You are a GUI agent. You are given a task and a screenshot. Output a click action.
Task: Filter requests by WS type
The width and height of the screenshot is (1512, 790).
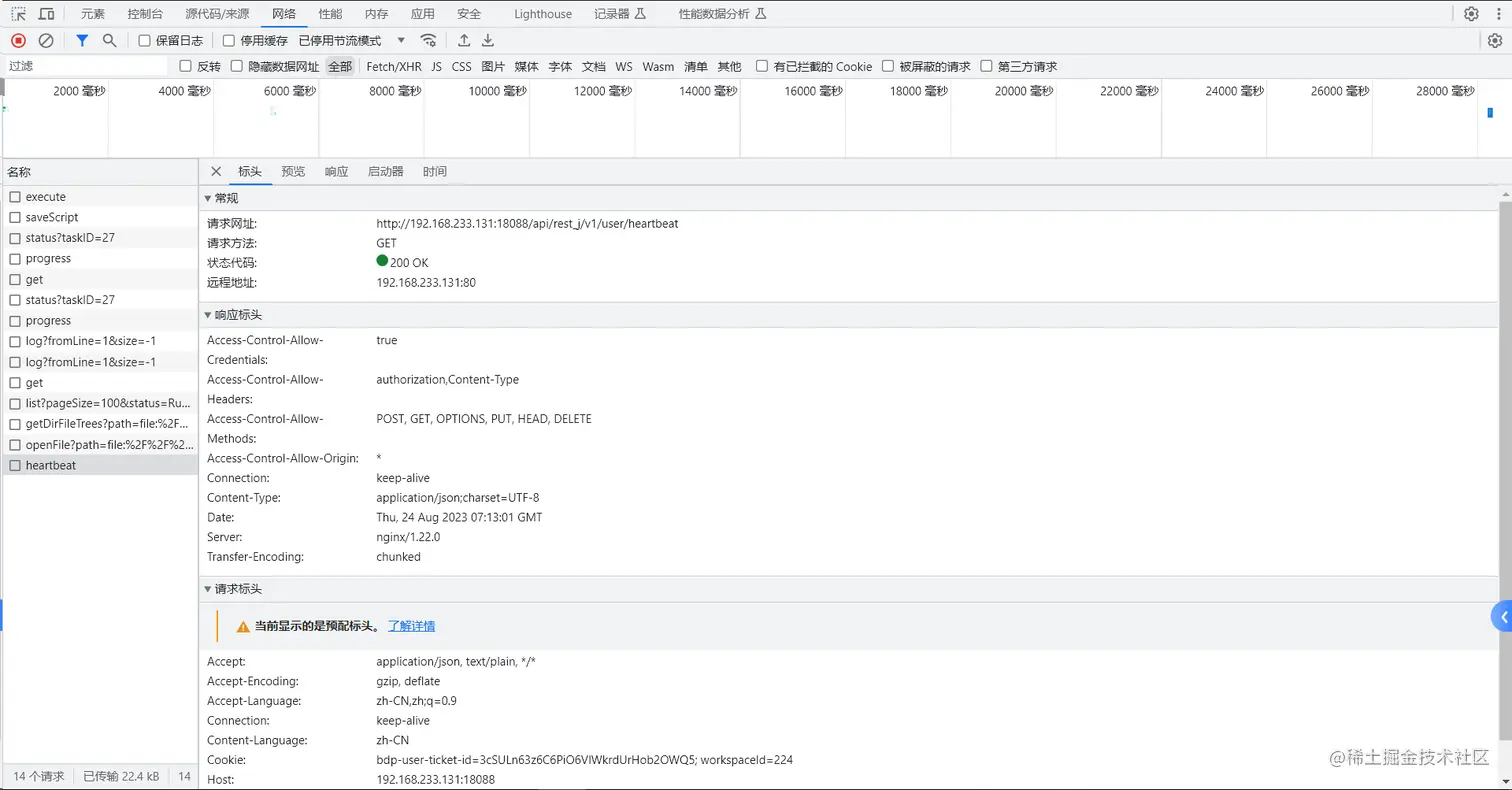pyautogui.click(x=624, y=66)
